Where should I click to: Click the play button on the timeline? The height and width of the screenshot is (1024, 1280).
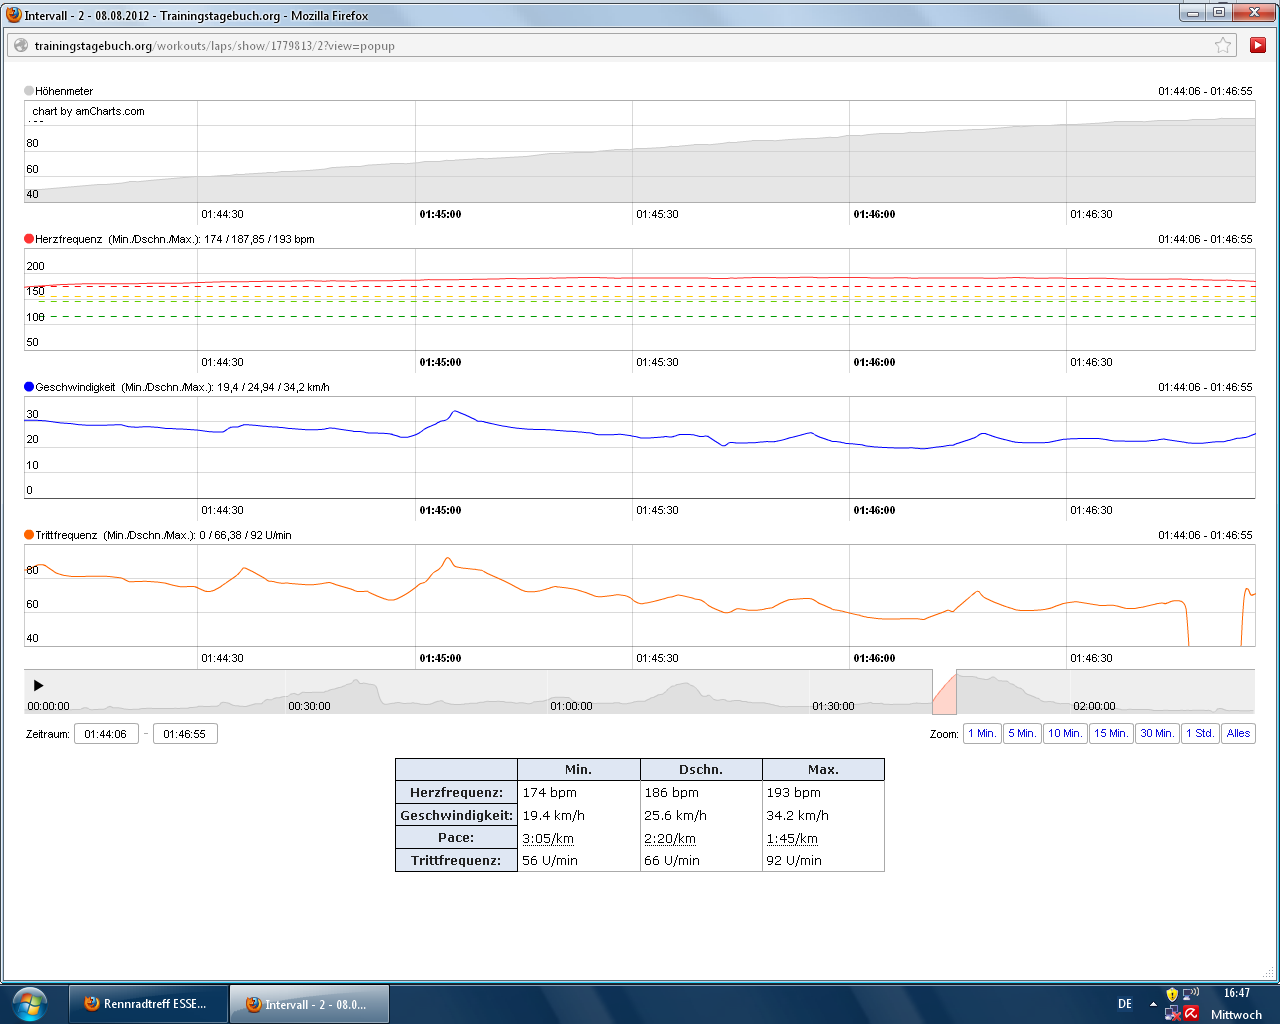[x=38, y=686]
